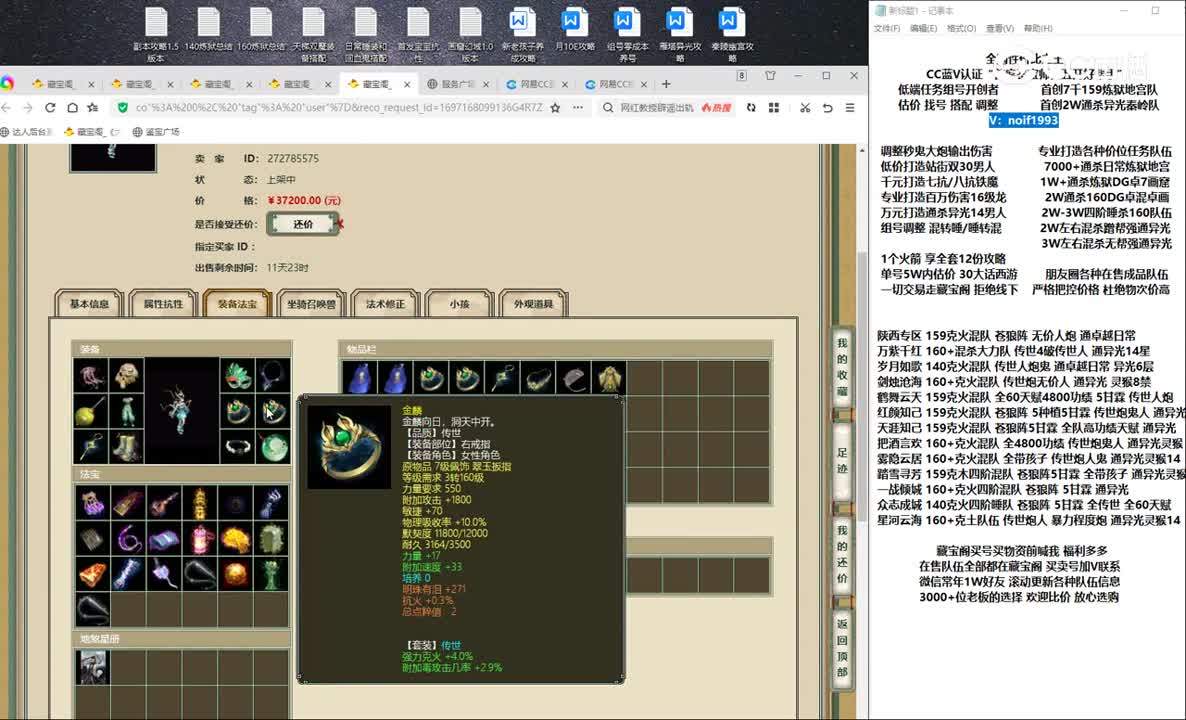This screenshot has height=720, width=1186.
Task: Open the 鉴宝广场 bookmark
Action: pyautogui.click(x=156, y=132)
